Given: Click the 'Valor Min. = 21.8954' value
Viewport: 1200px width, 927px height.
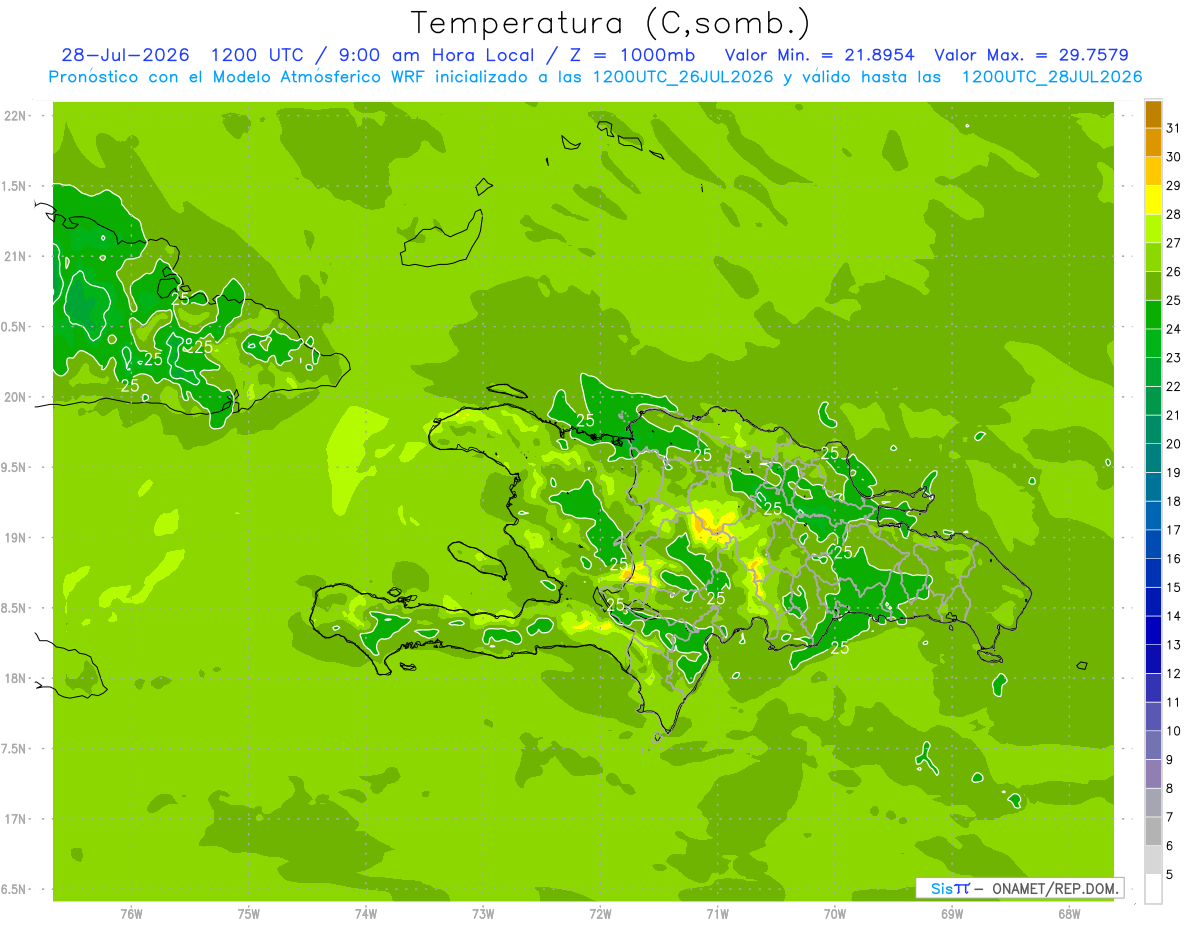Looking at the screenshot, I should pyautogui.click(x=819, y=55).
